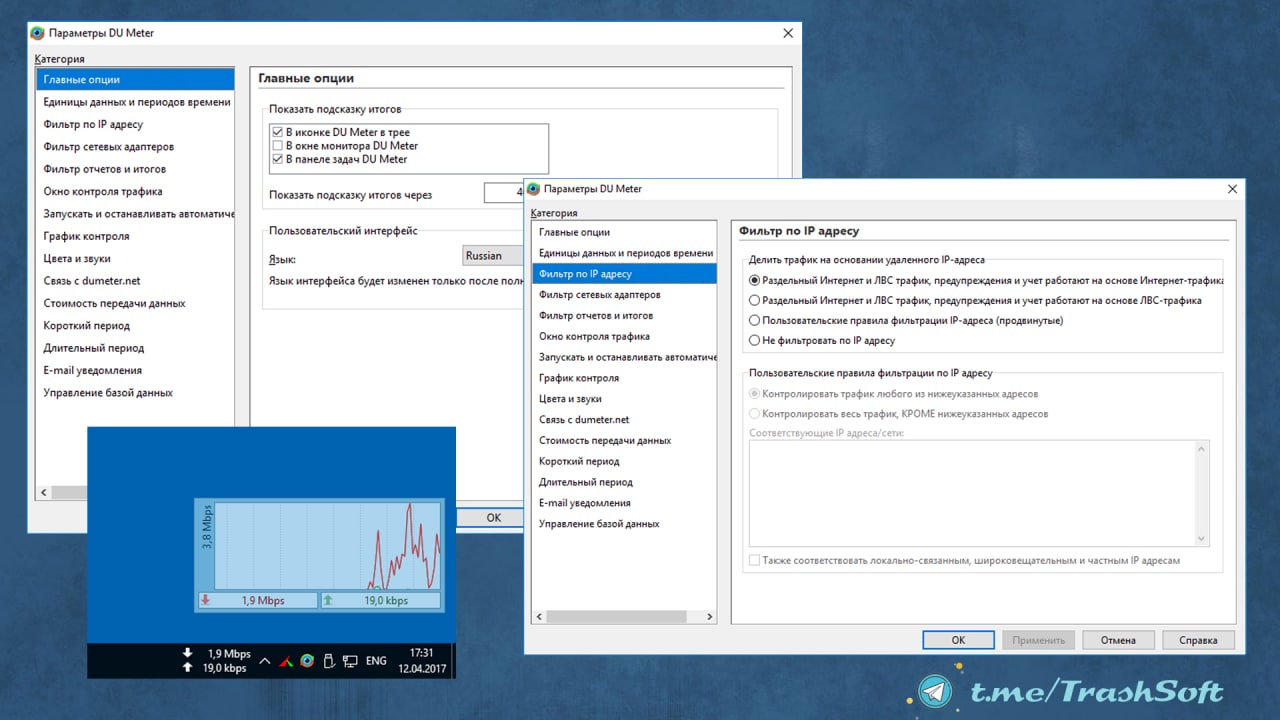Click the red download arrow in monitor widget
This screenshot has height=720, width=1280.
205,600
